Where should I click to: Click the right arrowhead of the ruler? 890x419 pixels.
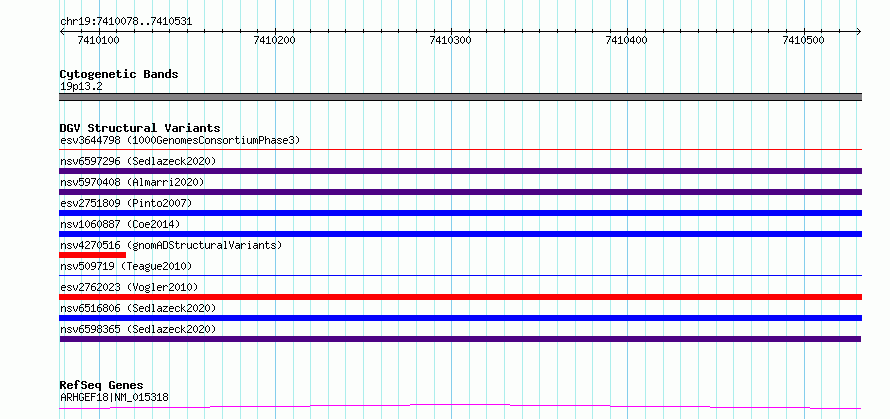point(859,31)
